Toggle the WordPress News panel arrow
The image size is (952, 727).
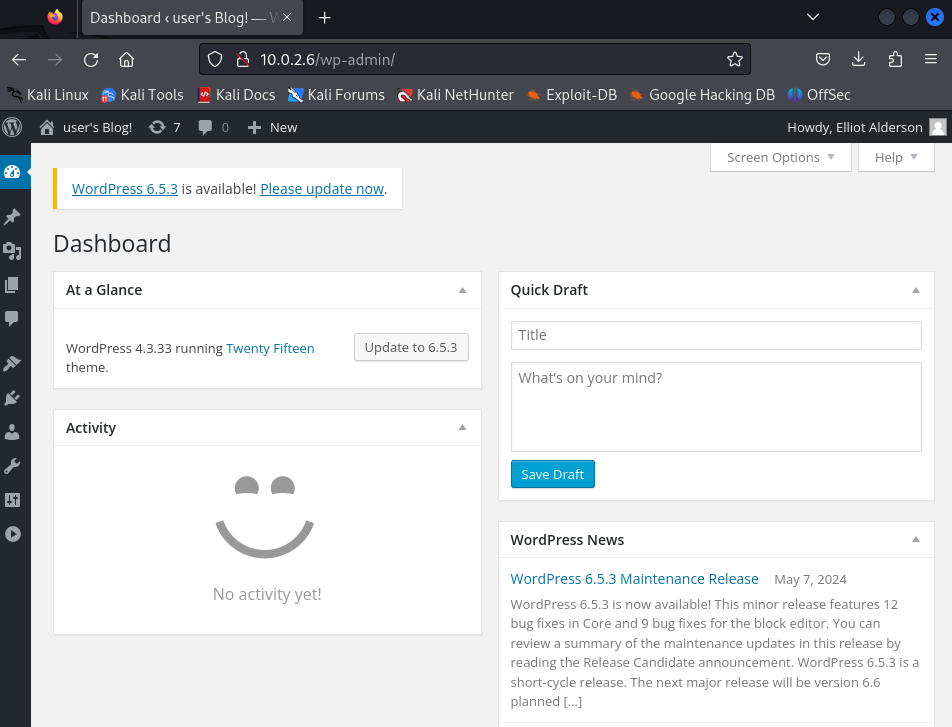click(915, 540)
